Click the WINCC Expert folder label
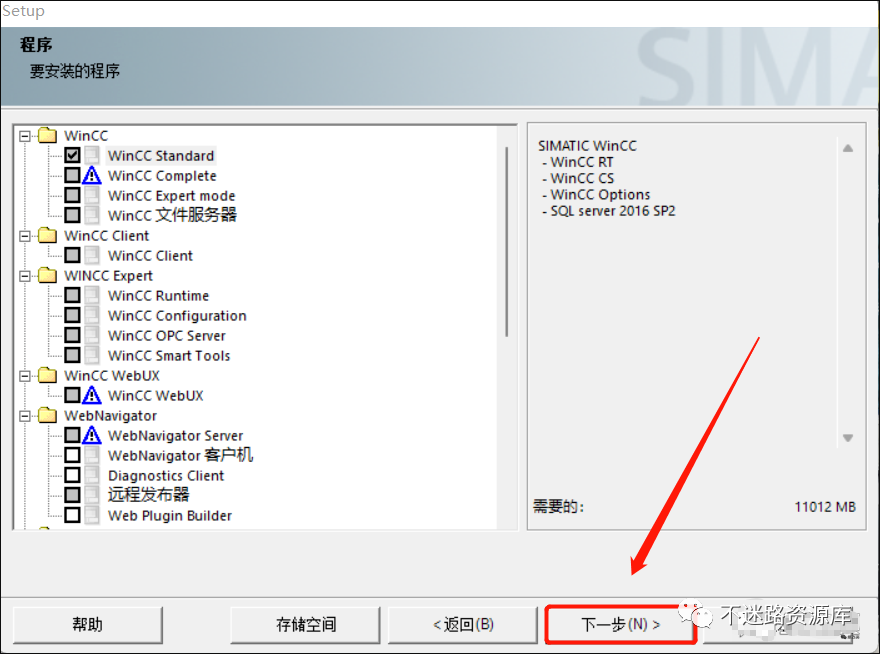 pos(108,276)
